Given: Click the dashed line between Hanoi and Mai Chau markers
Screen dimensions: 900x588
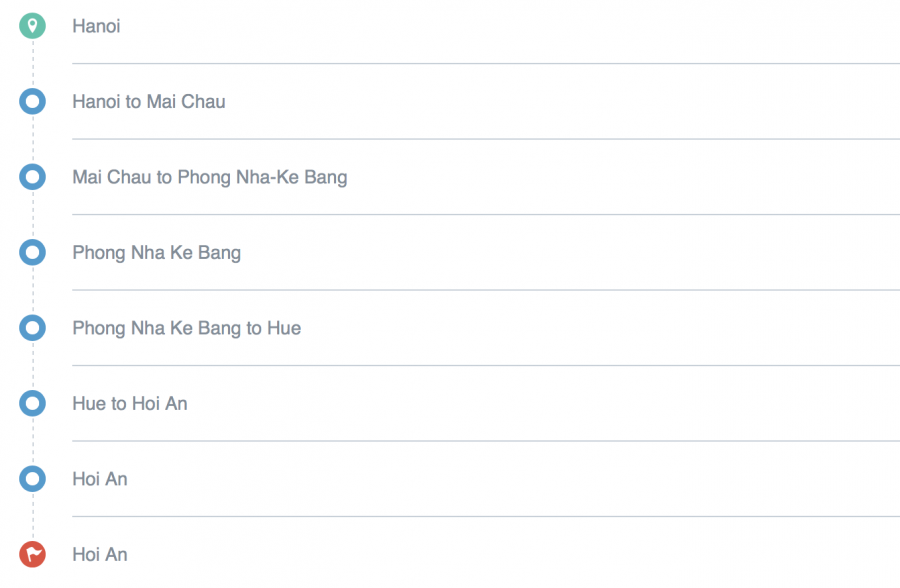Looking at the screenshot, I should click(x=33, y=64).
